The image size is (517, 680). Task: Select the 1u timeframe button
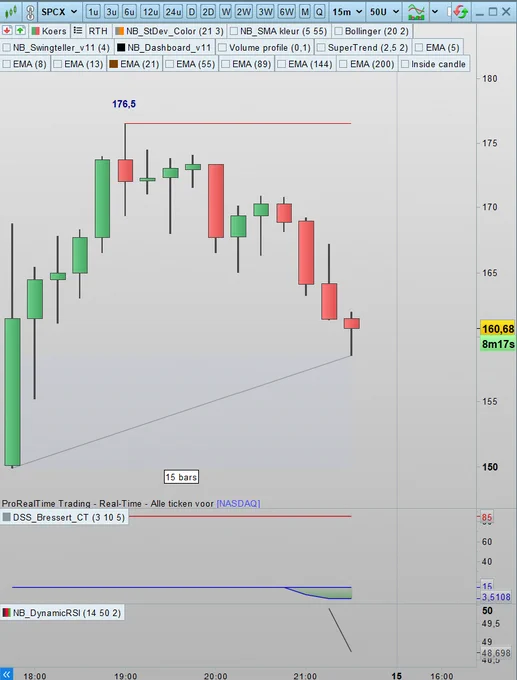(x=93, y=12)
